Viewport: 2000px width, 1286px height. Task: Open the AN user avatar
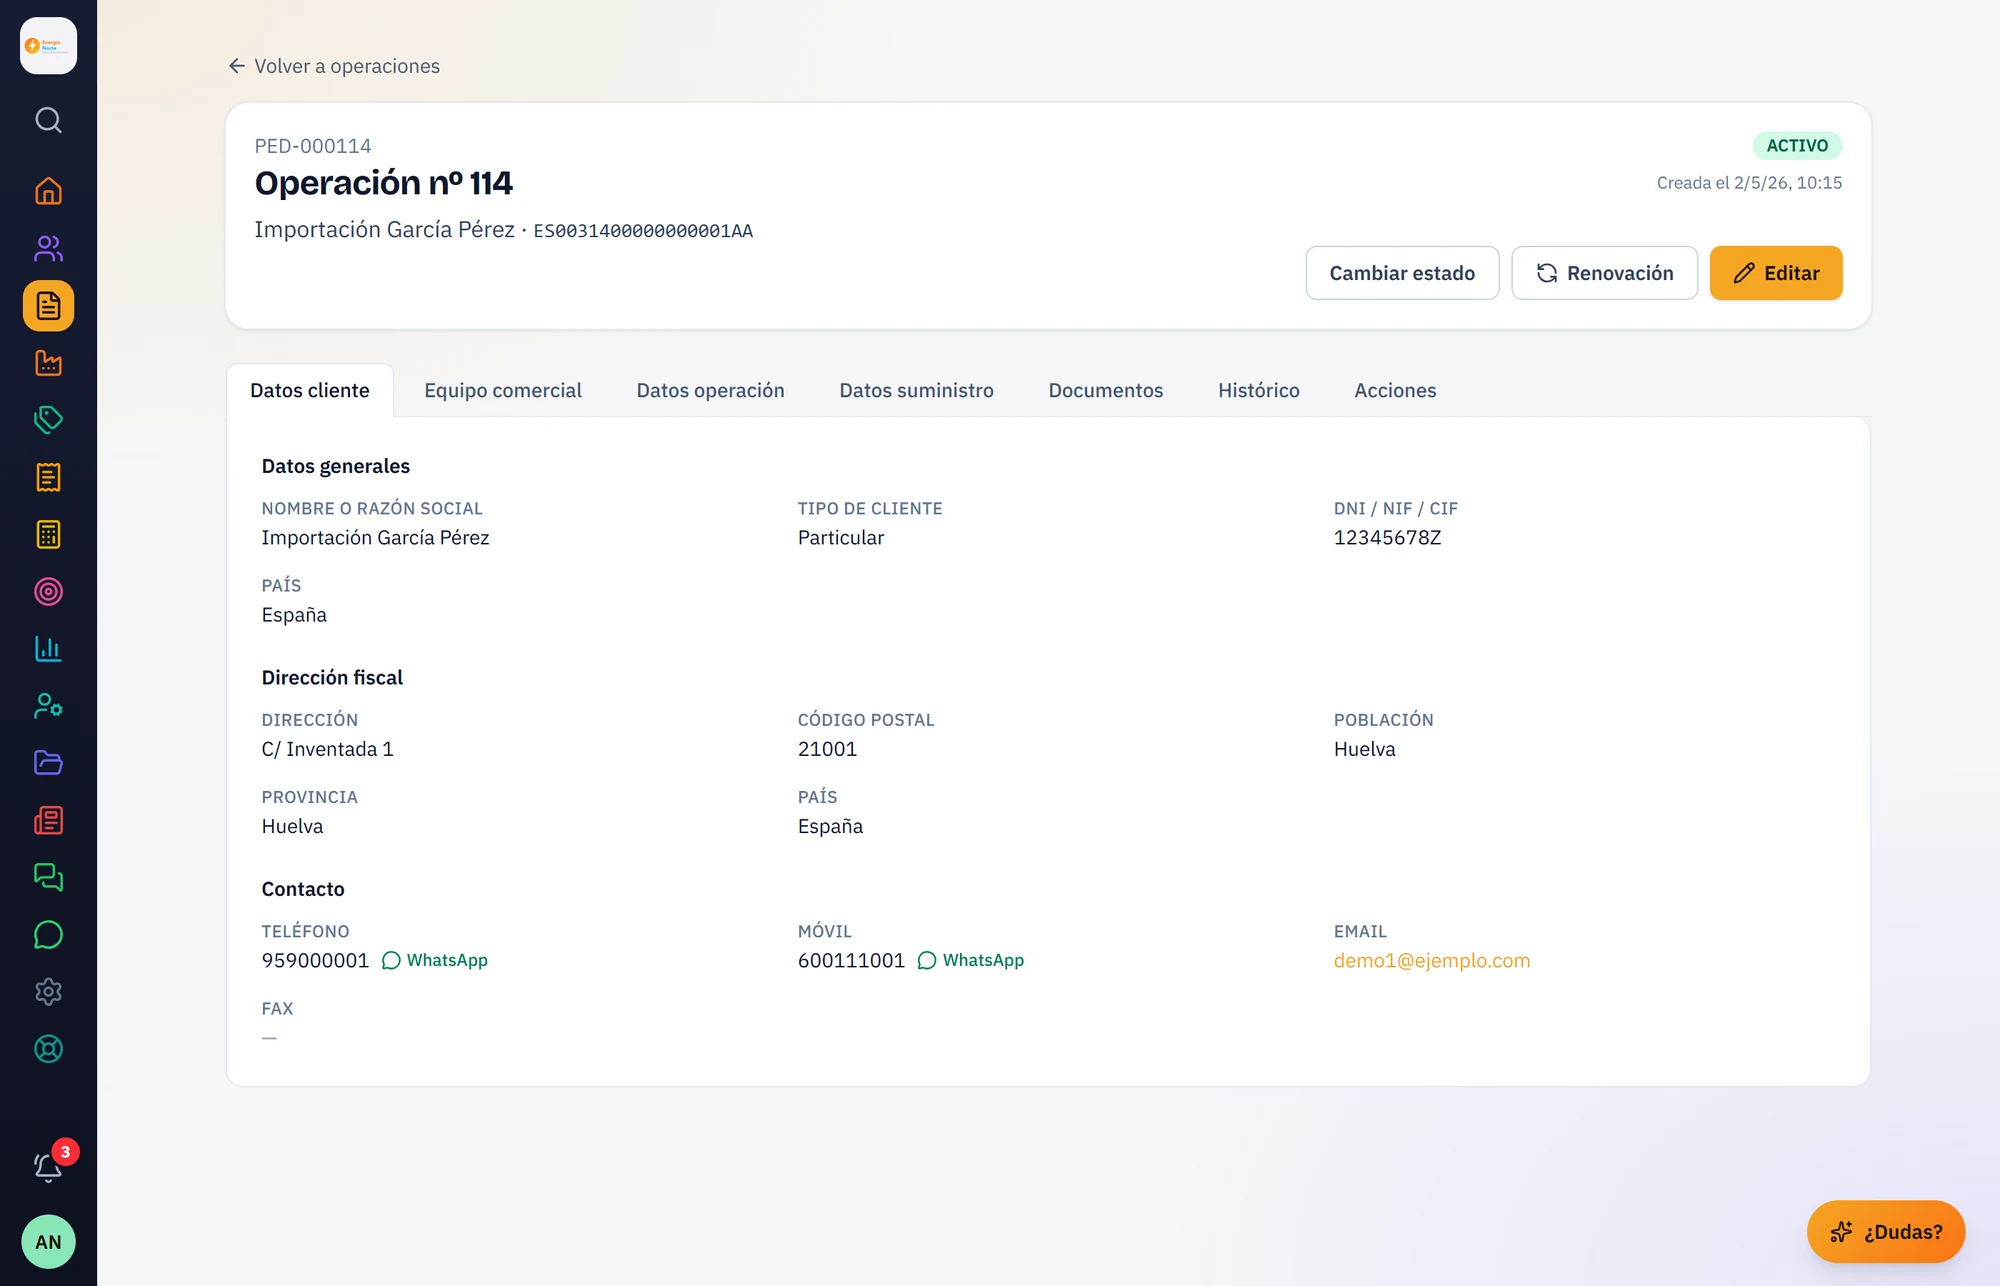click(48, 1242)
